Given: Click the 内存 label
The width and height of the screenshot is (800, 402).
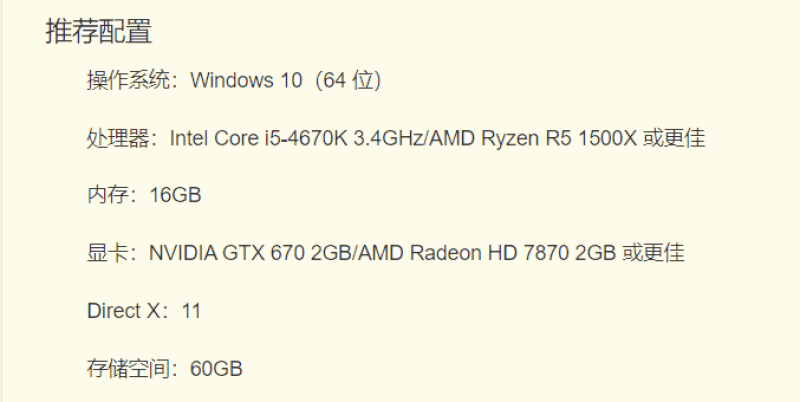Looking at the screenshot, I should click(108, 195).
